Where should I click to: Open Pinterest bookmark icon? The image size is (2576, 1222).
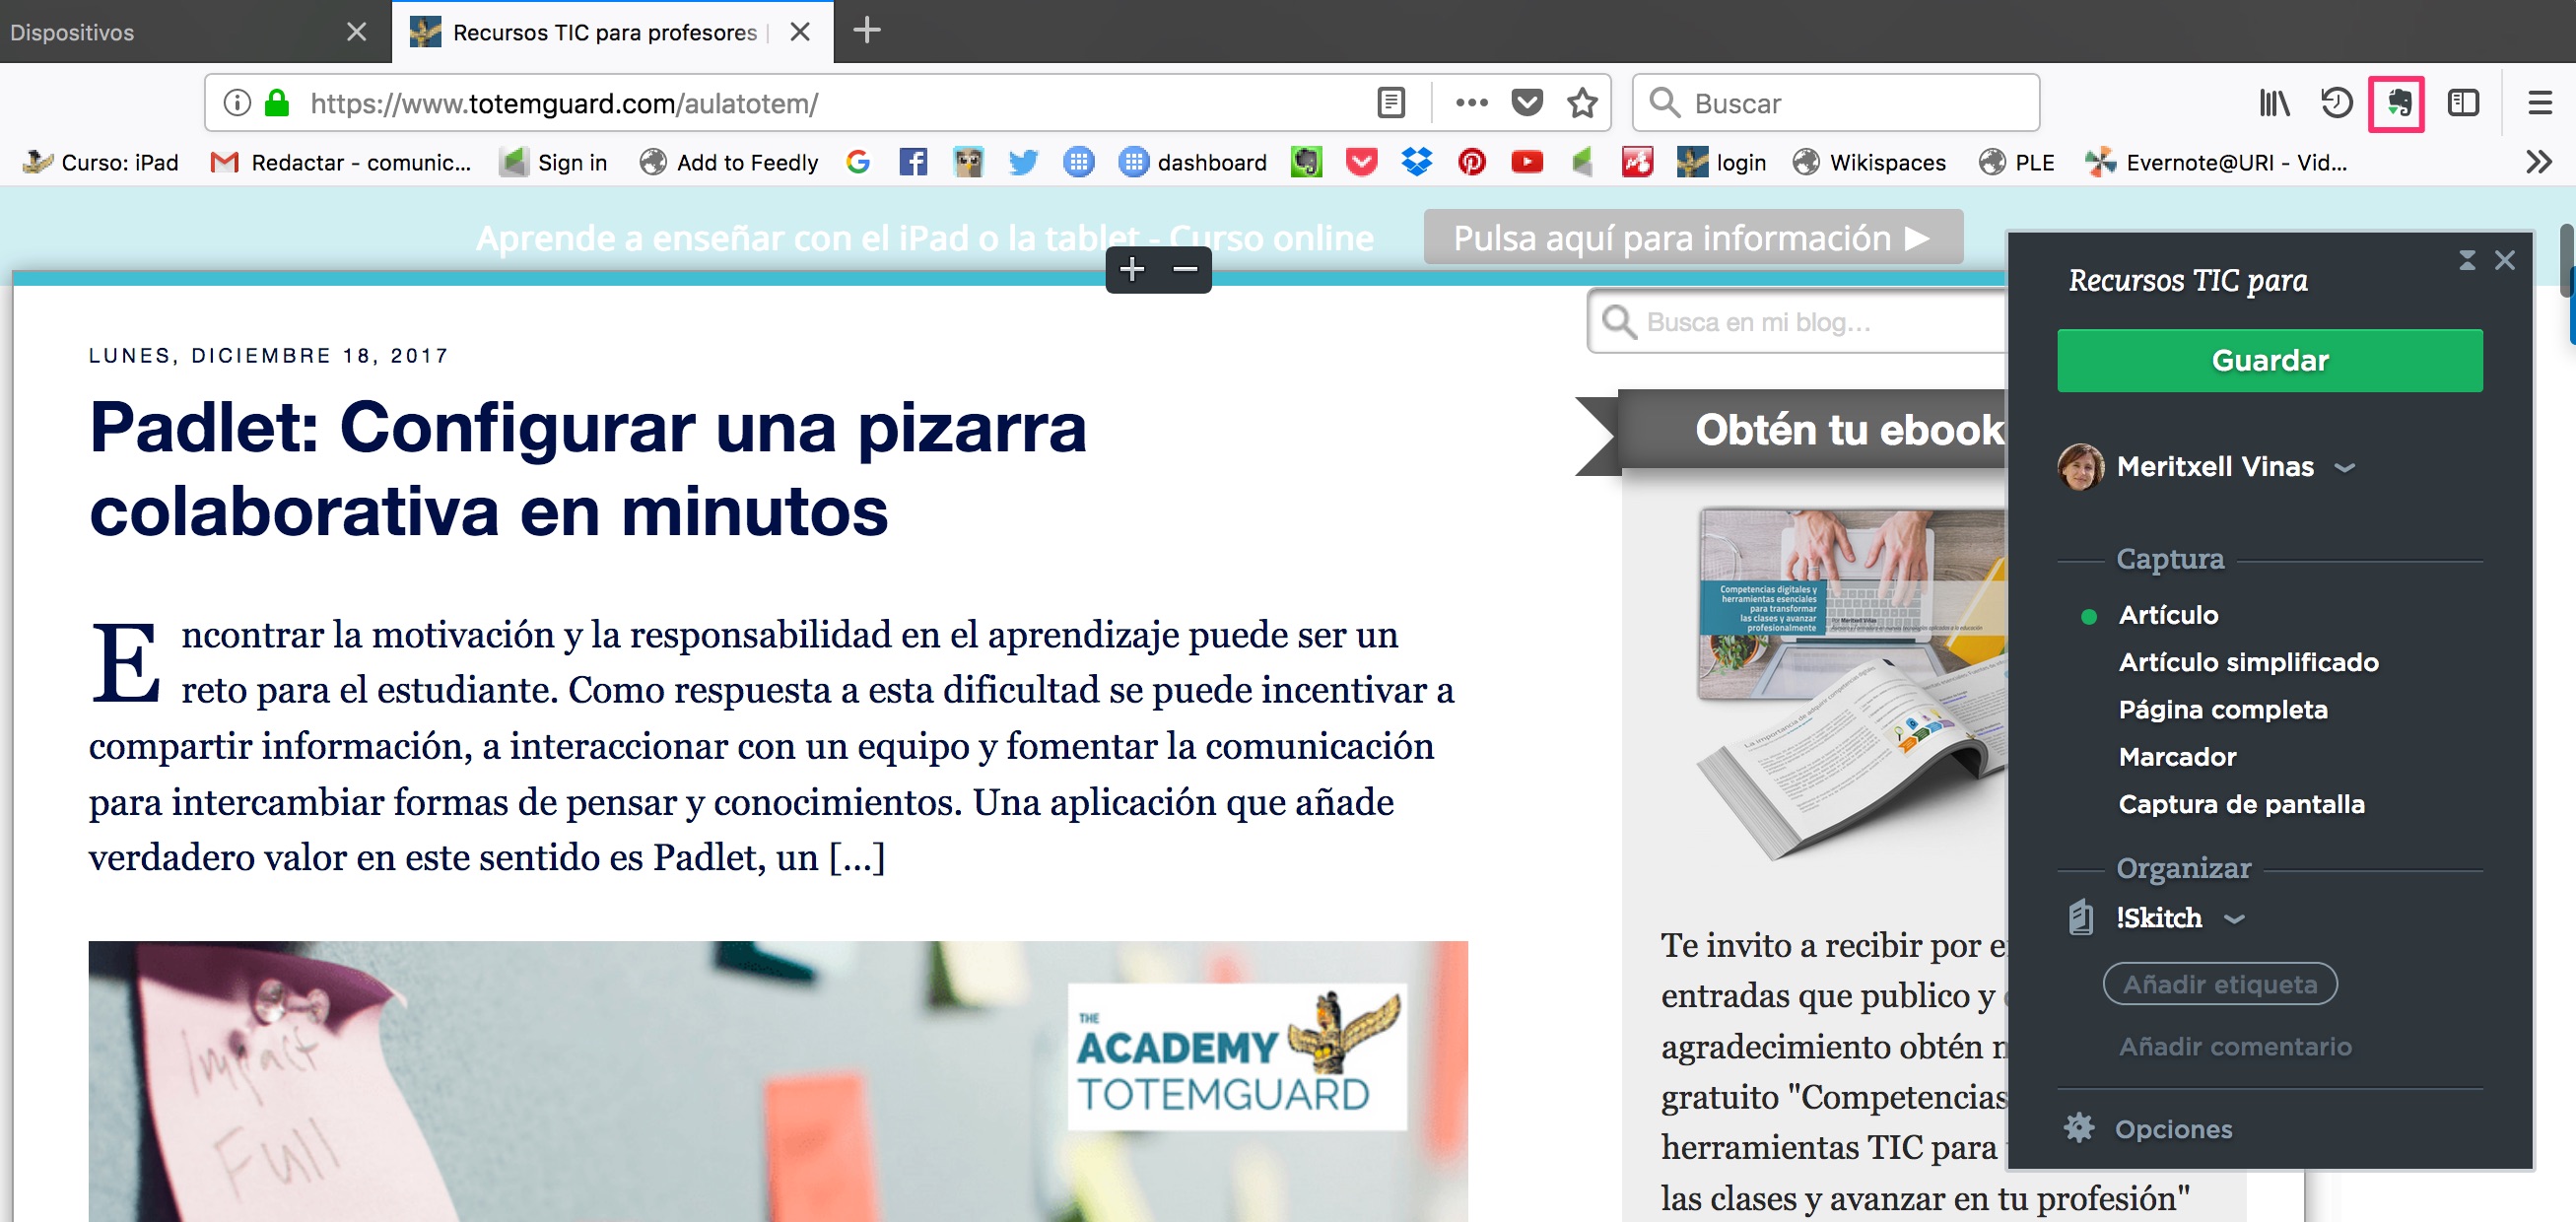pos(1471,162)
